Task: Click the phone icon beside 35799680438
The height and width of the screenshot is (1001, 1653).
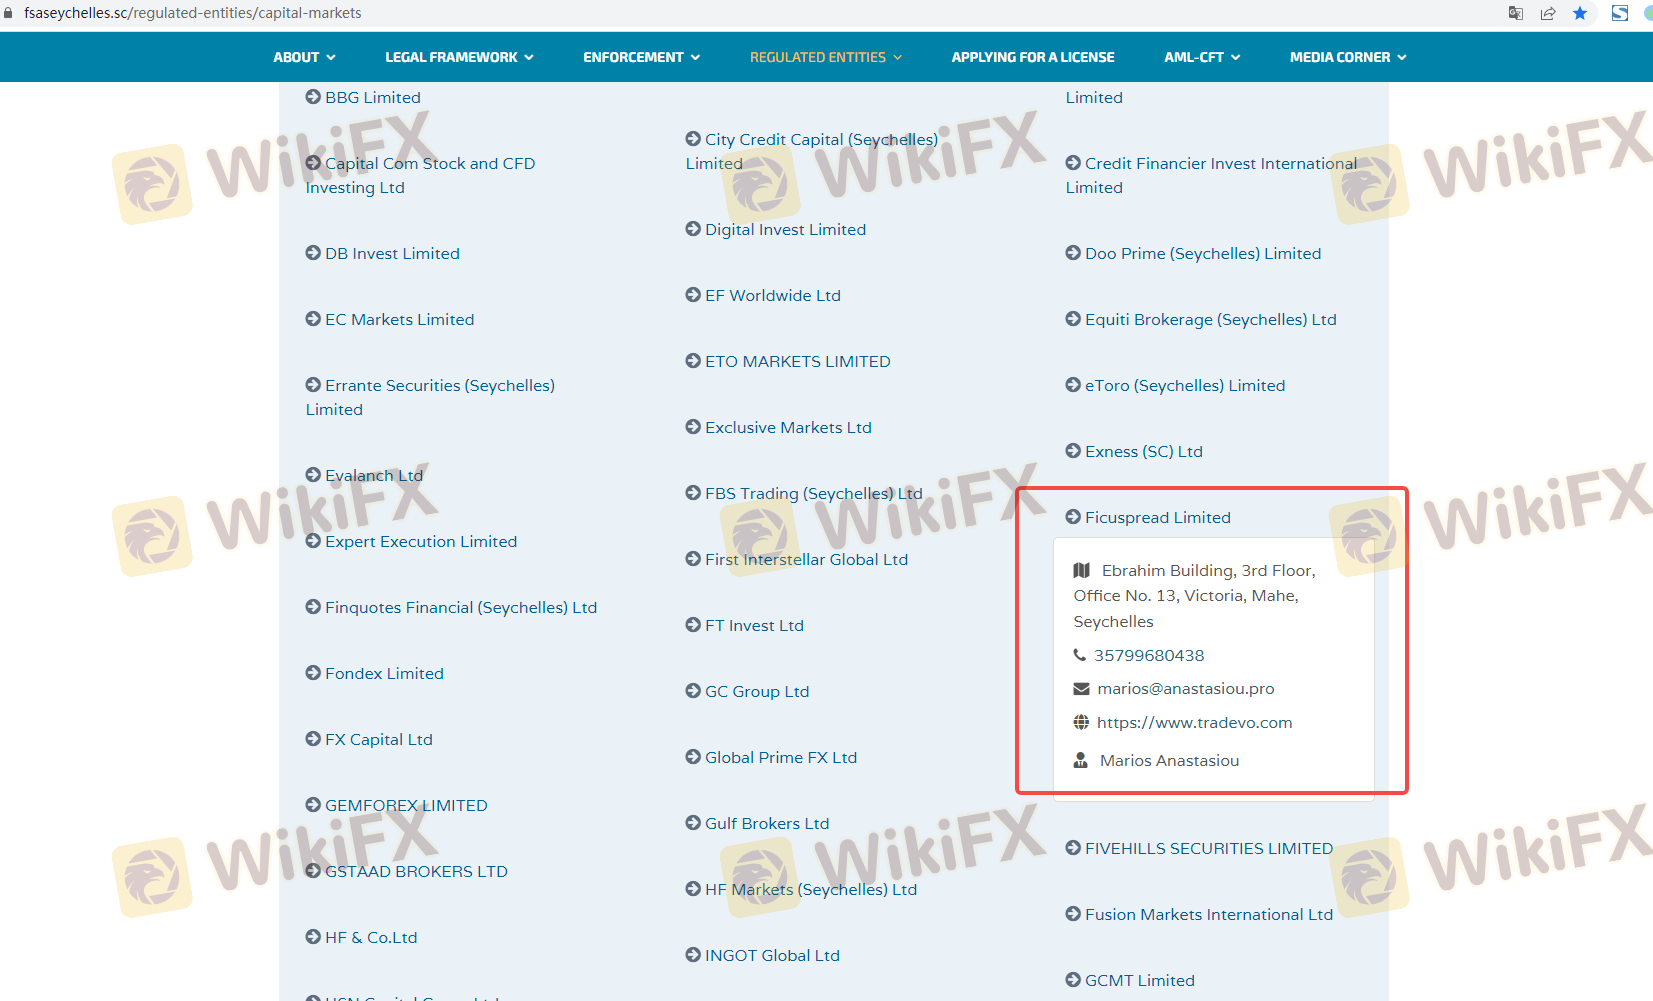Action: (x=1080, y=655)
